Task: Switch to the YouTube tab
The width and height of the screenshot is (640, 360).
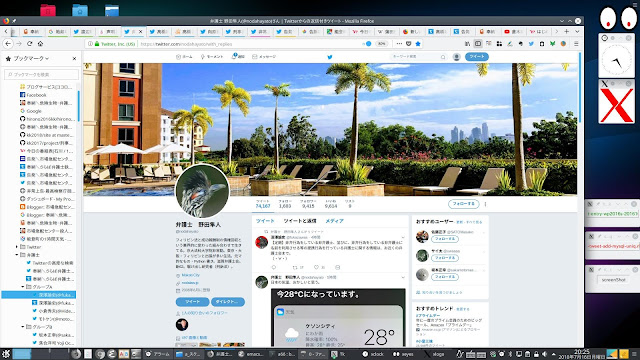Action: pyautogui.click(x=513, y=31)
